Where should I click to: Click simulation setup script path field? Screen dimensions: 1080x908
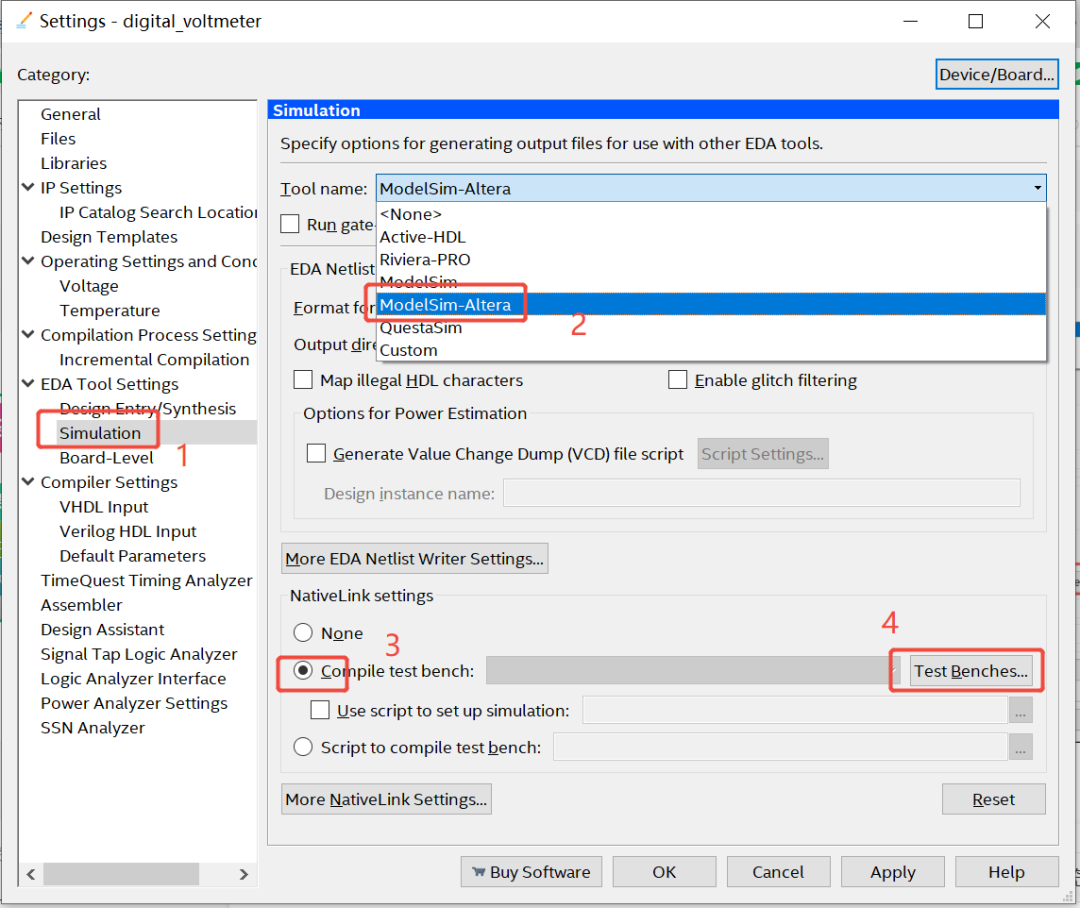click(795, 710)
